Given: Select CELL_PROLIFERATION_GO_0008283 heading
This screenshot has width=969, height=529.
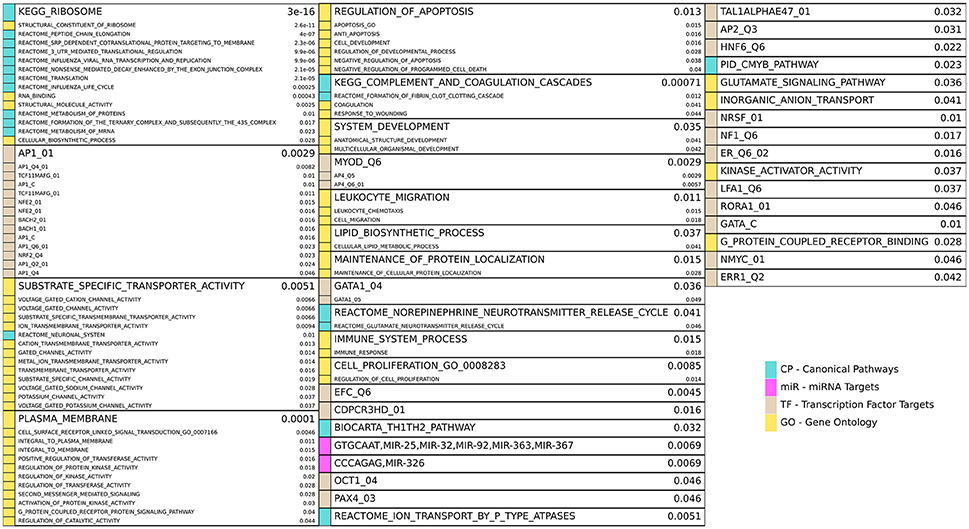Looking at the screenshot, I should point(420,366).
